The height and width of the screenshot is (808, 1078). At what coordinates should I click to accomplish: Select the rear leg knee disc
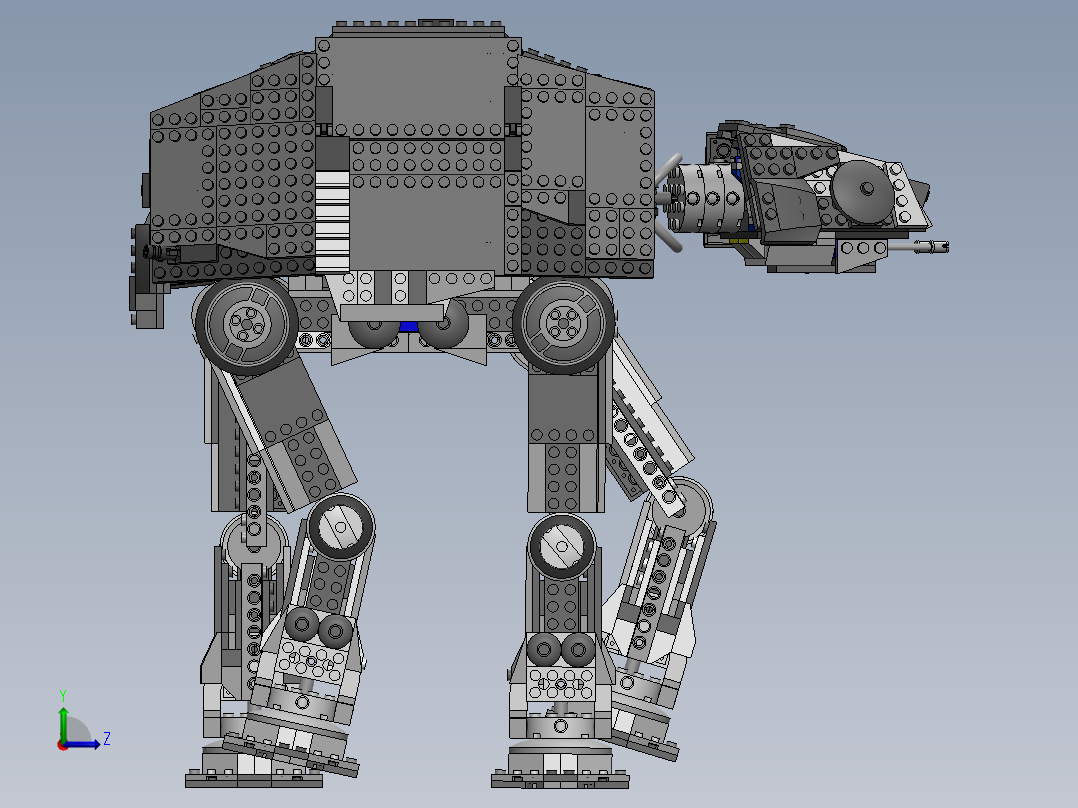click(342, 527)
